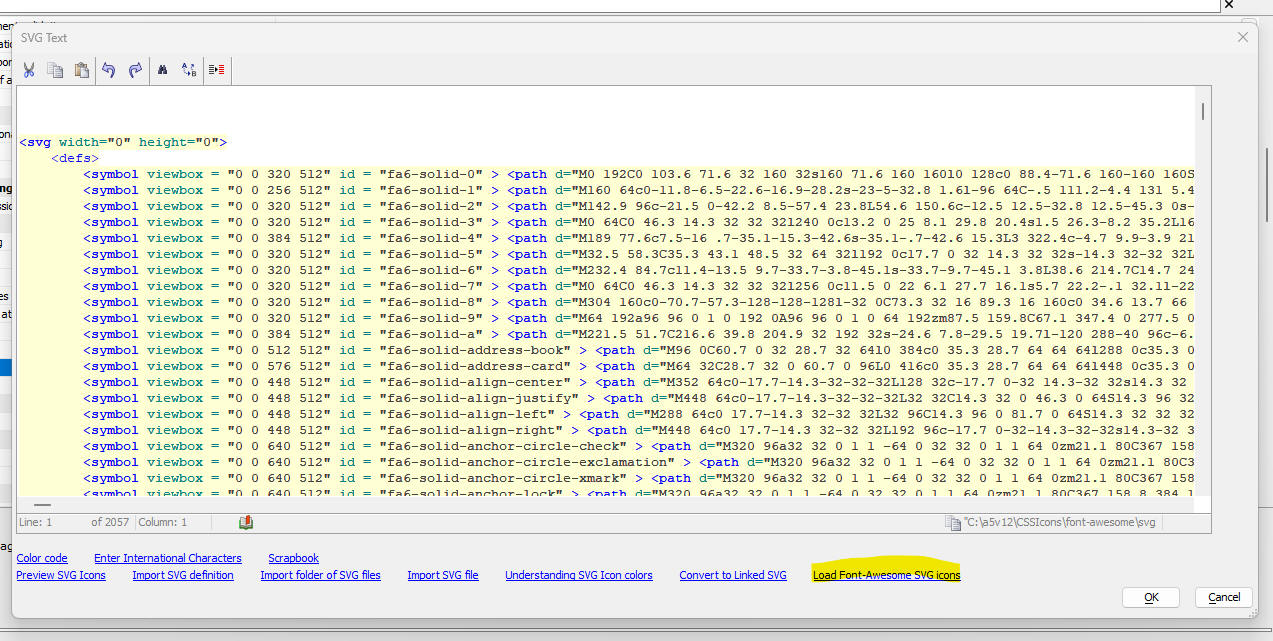Copy text using the copy icon

(56, 70)
